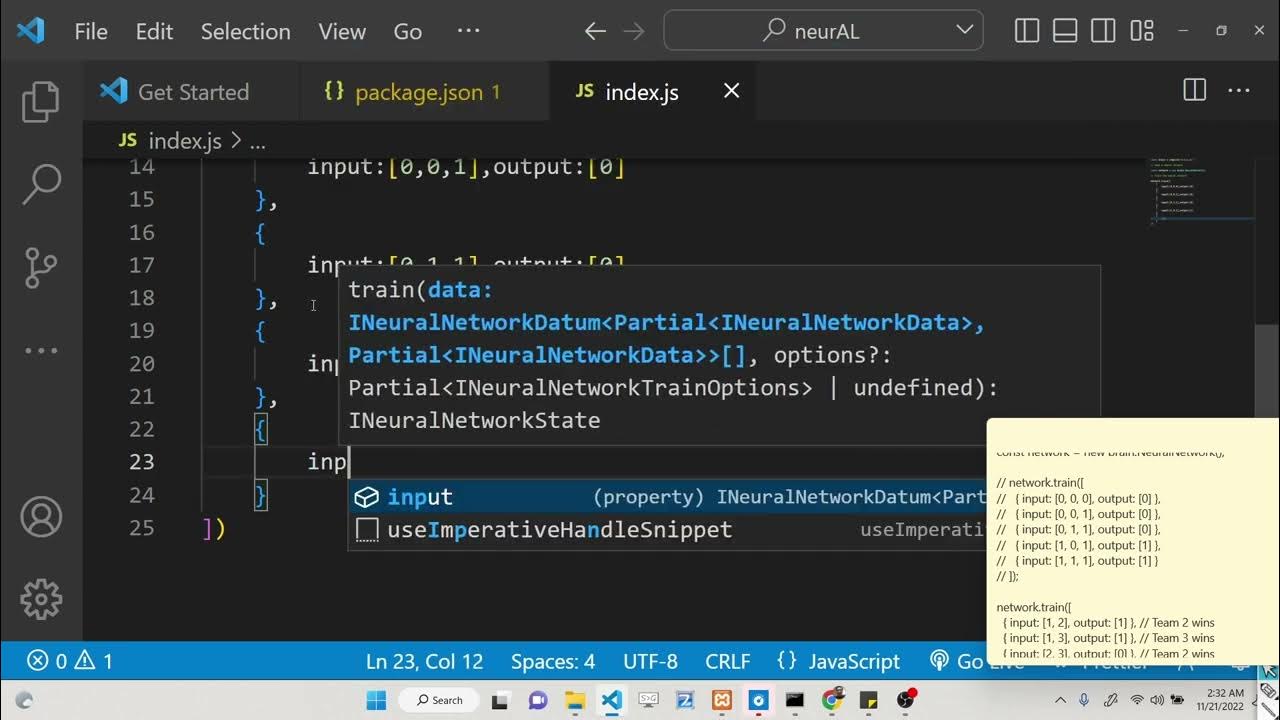Image resolution: width=1280 pixels, height=720 pixels.
Task: Select the input property autocomplete suggestion
Action: pos(420,497)
